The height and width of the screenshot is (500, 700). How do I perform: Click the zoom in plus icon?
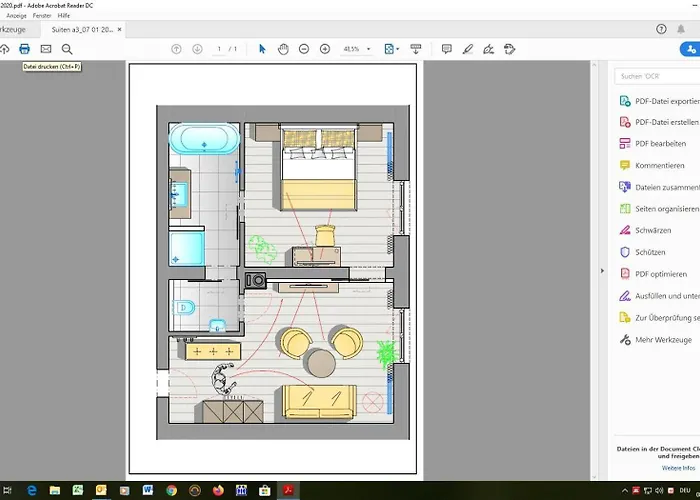pos(325,48)
